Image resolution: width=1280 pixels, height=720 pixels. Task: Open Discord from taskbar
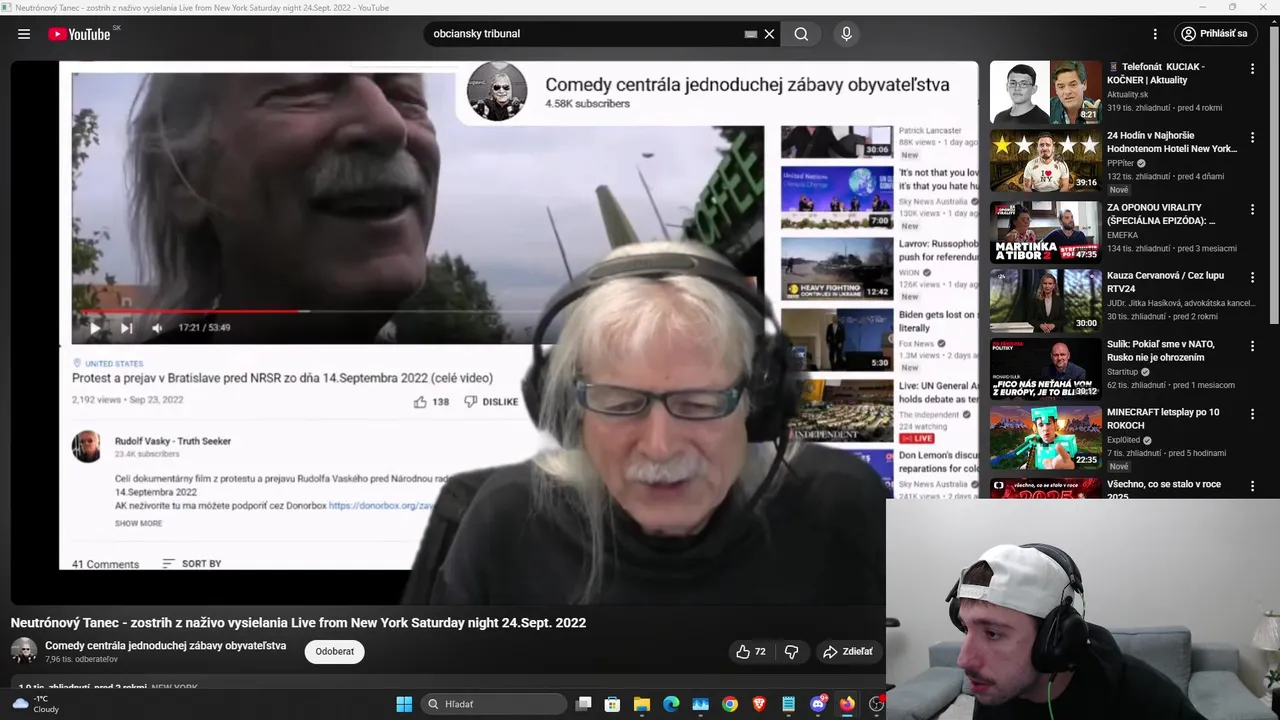(818, 704)
